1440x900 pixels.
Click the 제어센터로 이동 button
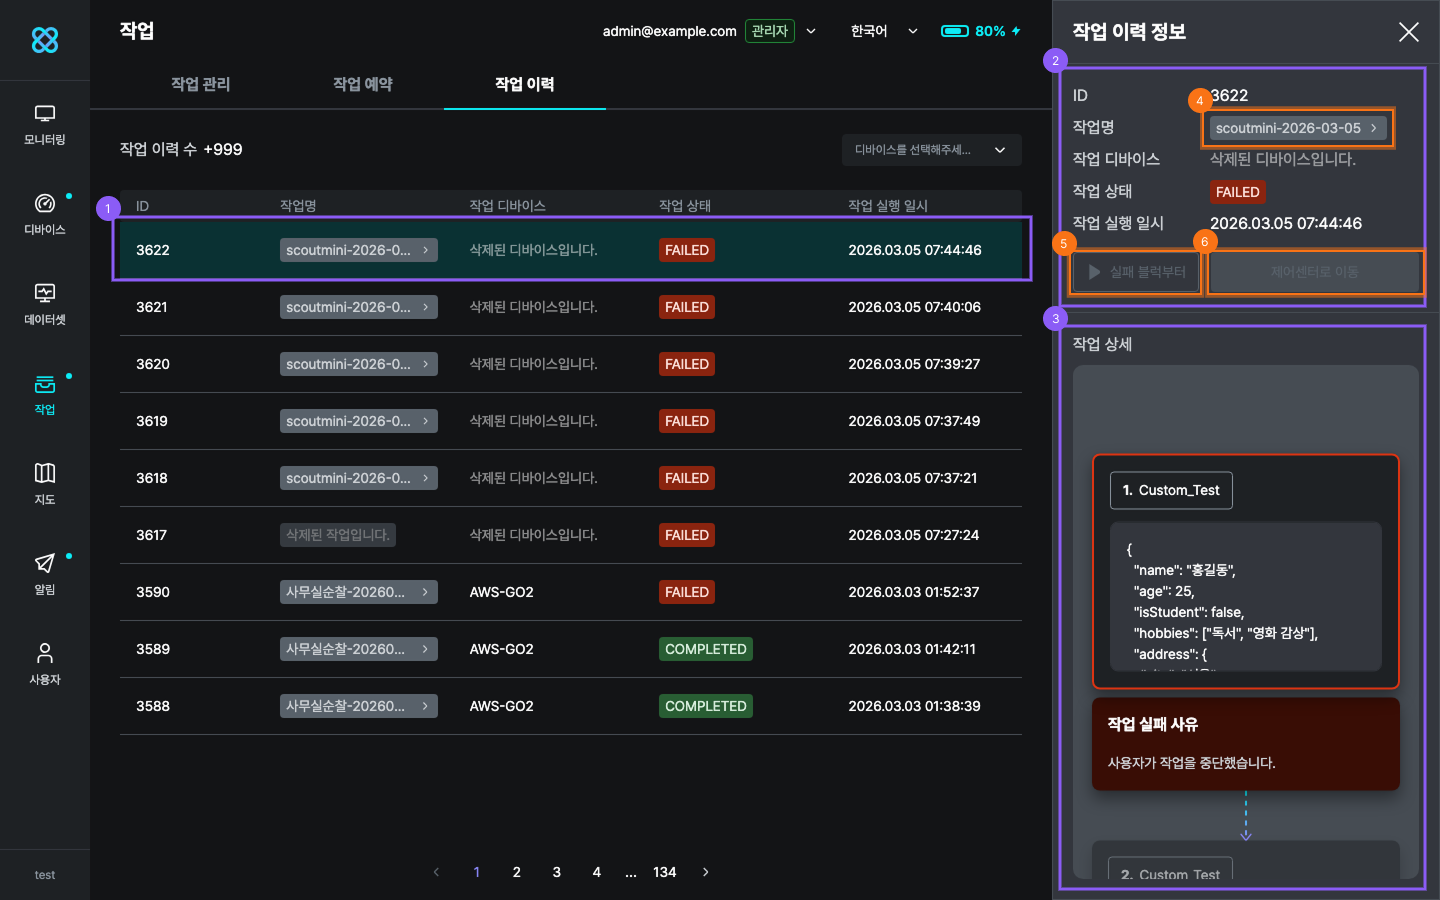(1314, 272)
